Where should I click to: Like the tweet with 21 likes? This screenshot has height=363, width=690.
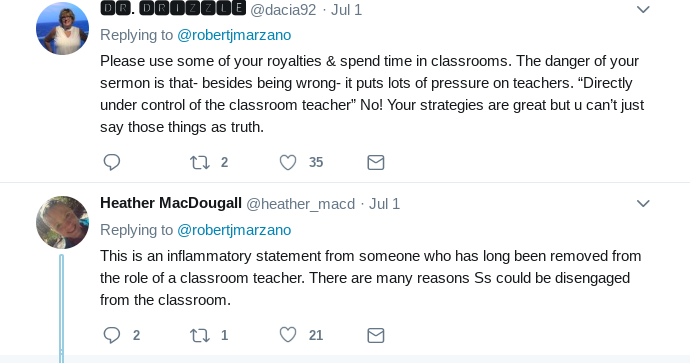coord(288,335)
